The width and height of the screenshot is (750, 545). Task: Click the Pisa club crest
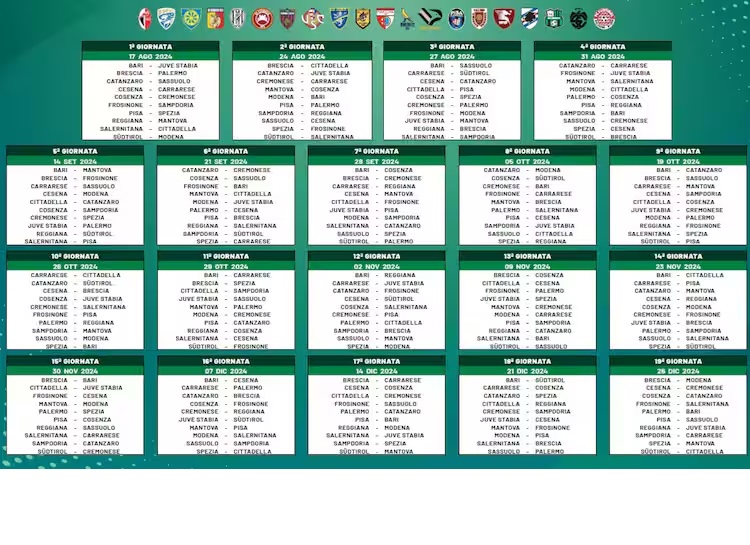coord(456,19)
